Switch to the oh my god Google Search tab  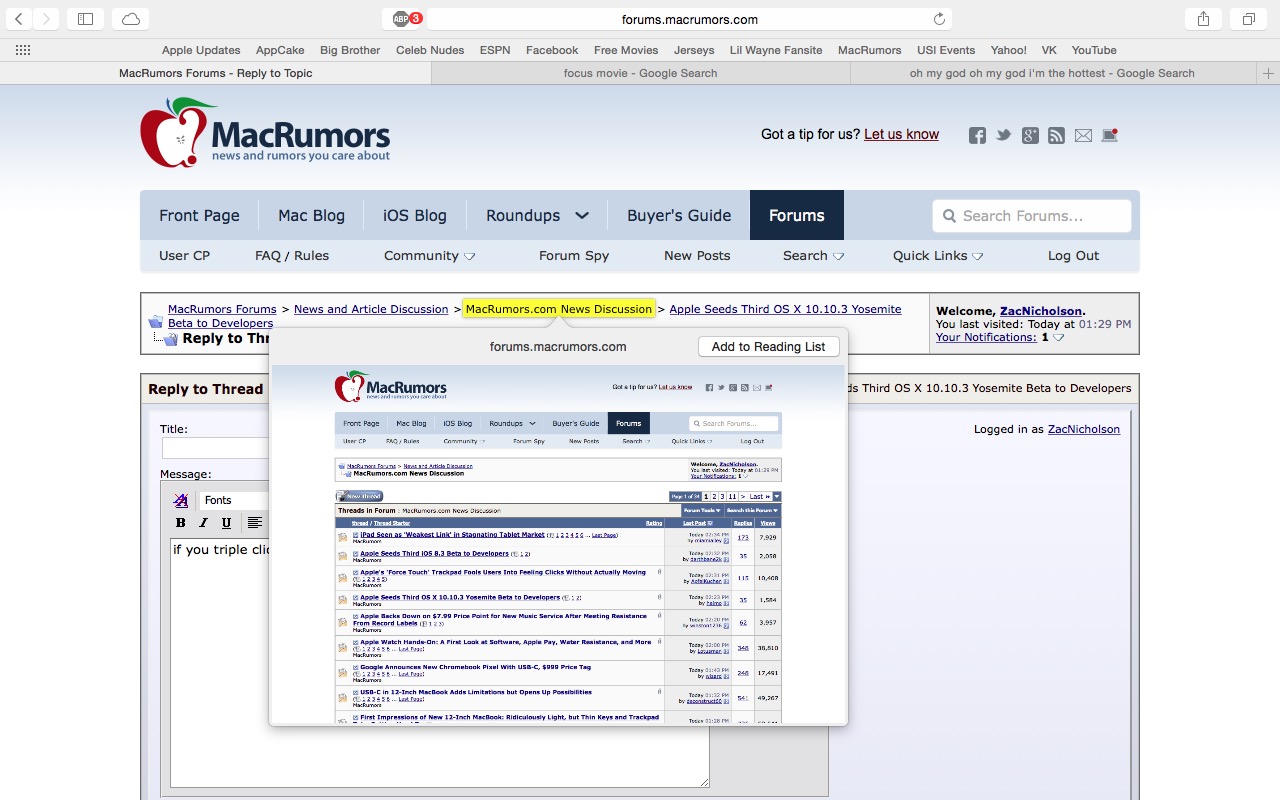point(1052,73)
